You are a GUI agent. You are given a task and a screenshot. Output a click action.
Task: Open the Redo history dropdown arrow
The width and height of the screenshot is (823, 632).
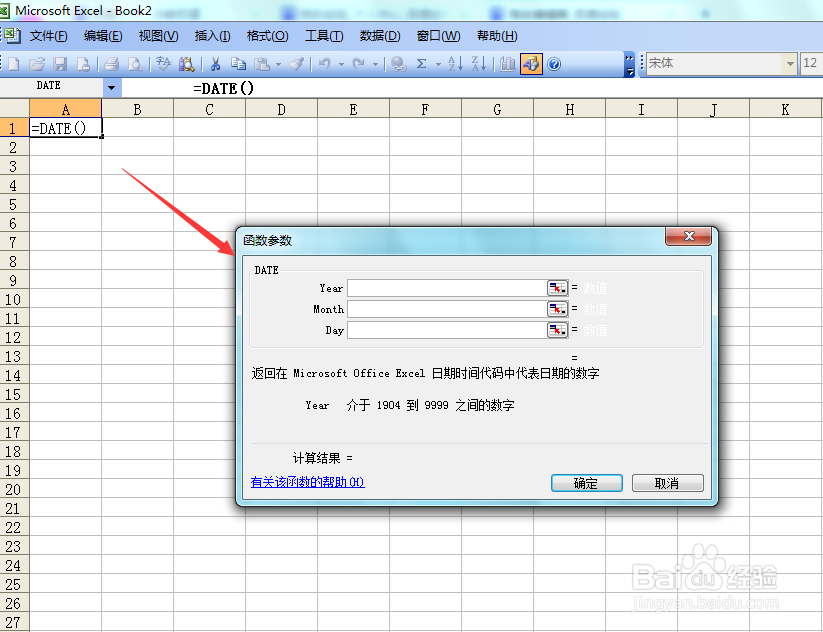tap(375, 65)
